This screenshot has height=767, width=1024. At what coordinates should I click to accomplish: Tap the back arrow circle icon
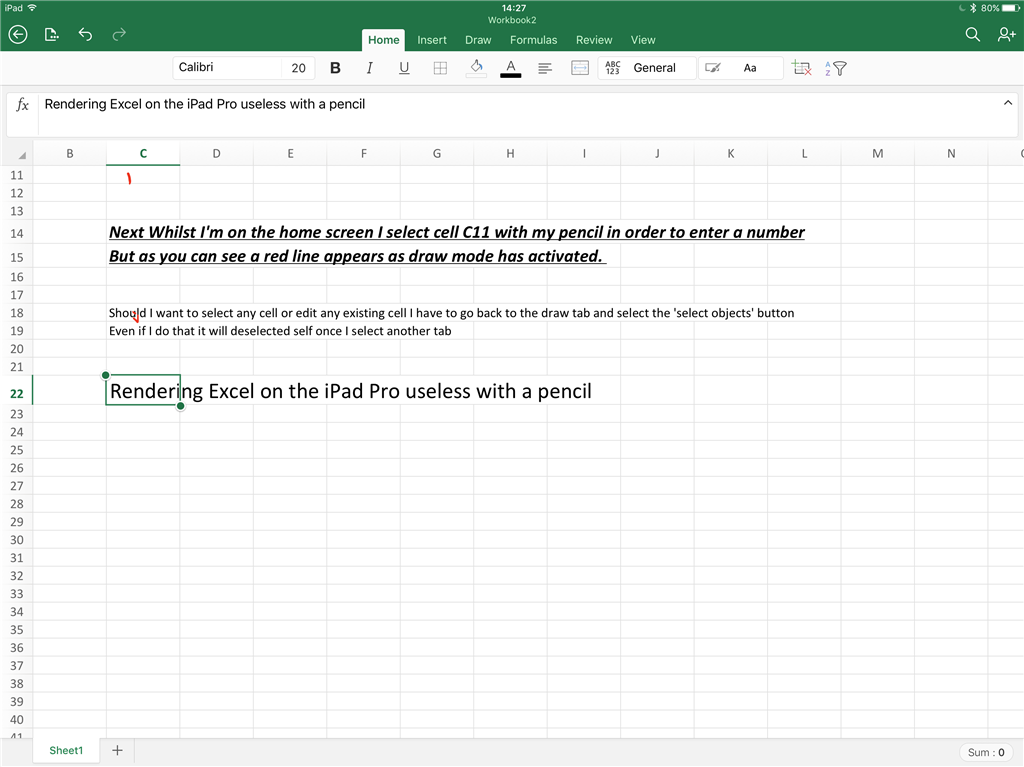(x=18, y=35)
